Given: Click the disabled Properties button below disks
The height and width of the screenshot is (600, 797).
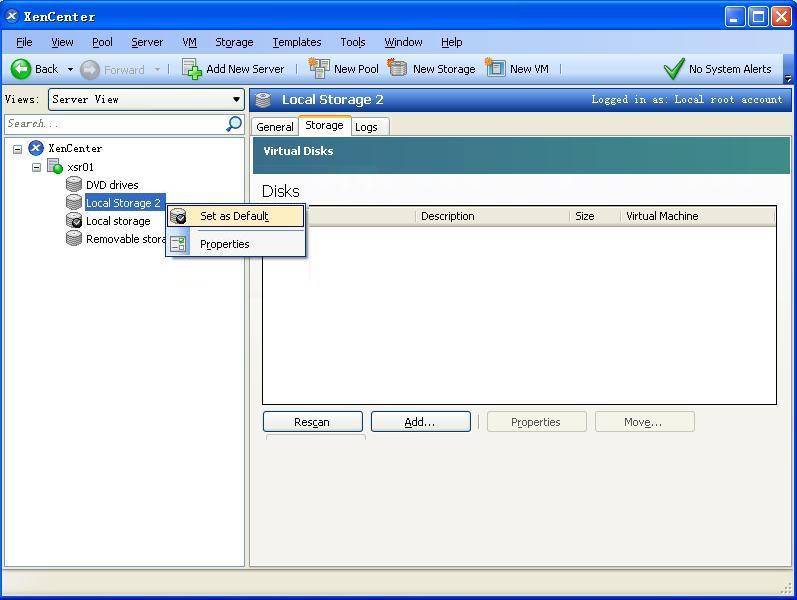Looking at the screenshot, I should coord(536,422).
